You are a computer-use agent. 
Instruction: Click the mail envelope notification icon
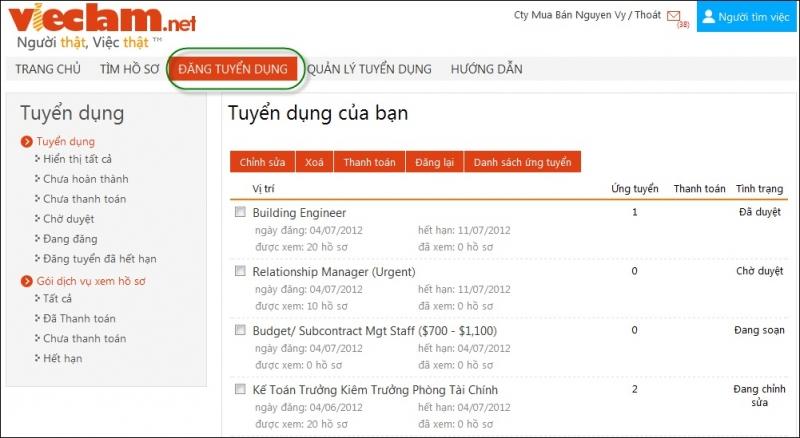[673, 16]
